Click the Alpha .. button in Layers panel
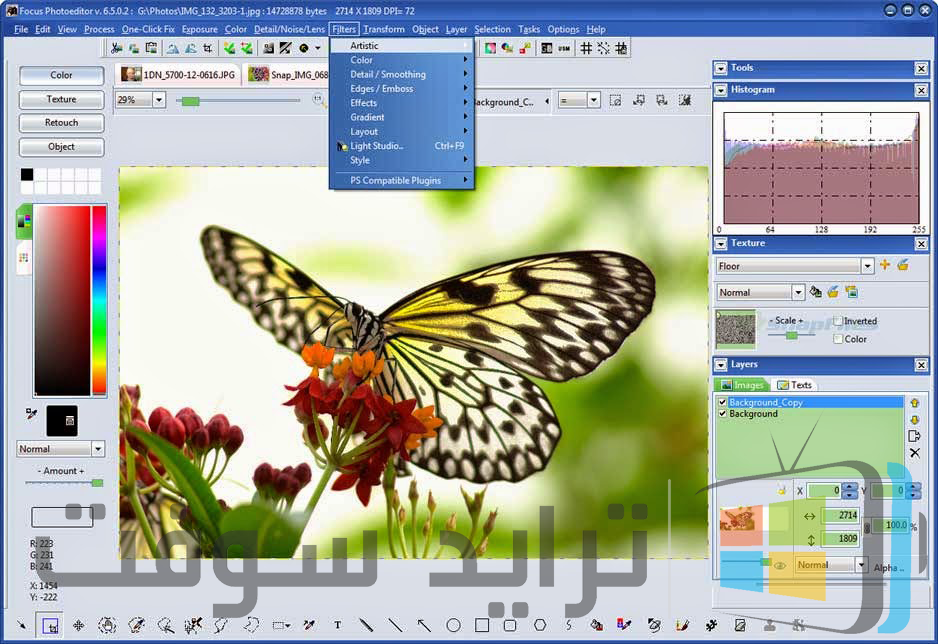 tap(889, 567)
